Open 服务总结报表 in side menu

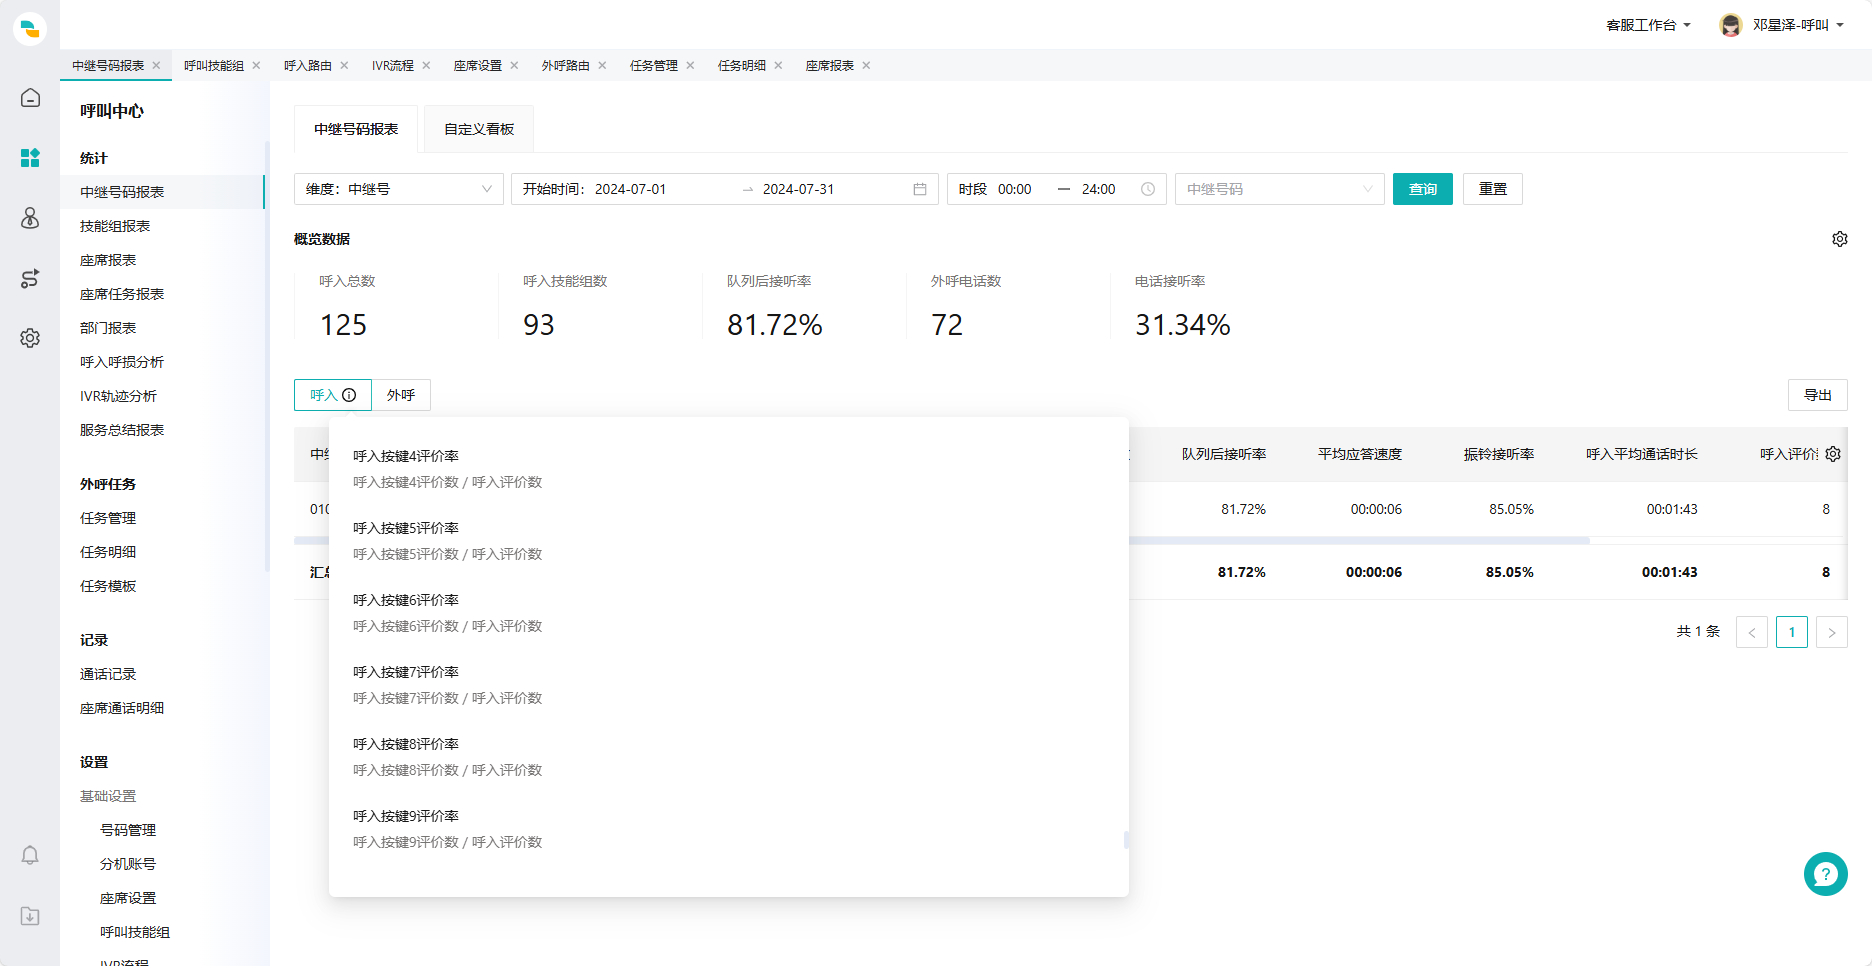click(x=122, y=430)
